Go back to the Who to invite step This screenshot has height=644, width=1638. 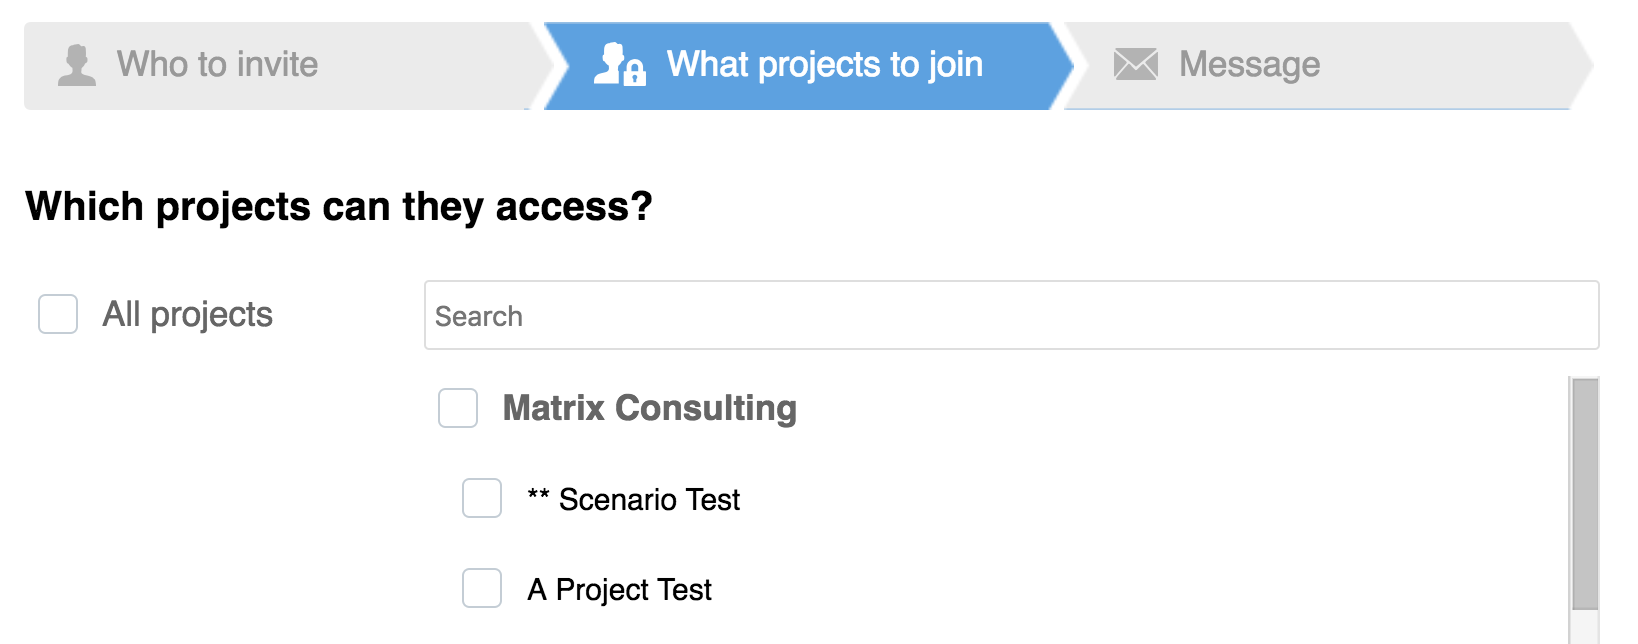point(217,65)
